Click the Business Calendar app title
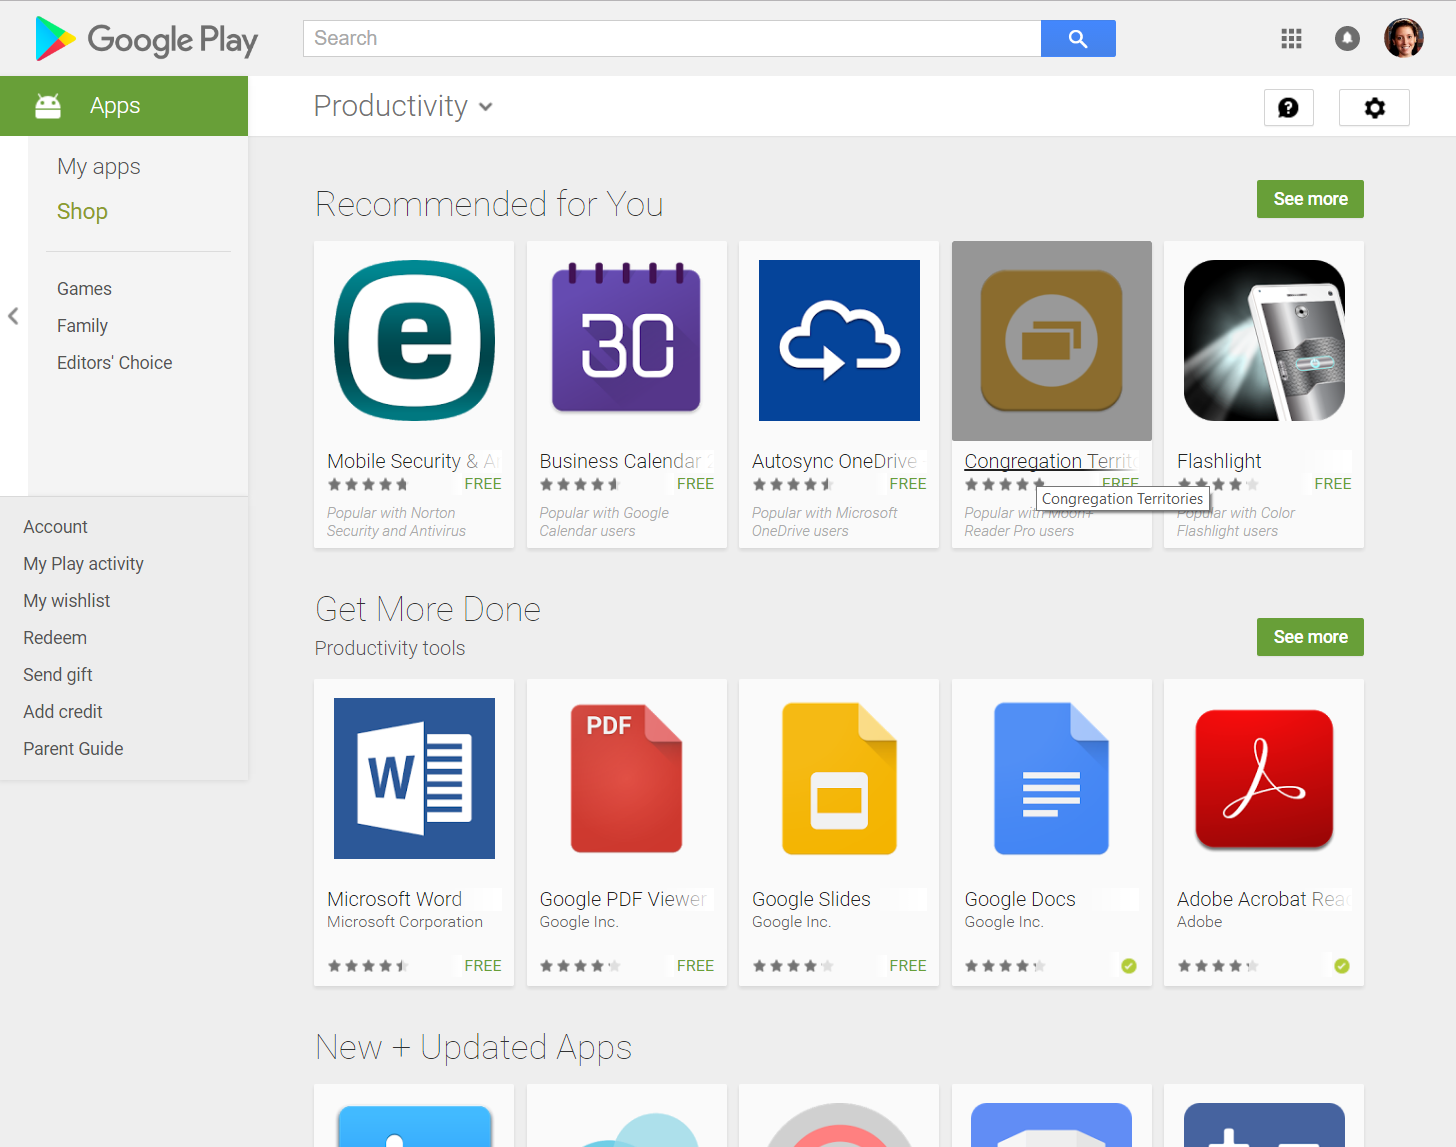The width and height of the screenshot is (1456, 1147). pos(625,461)
